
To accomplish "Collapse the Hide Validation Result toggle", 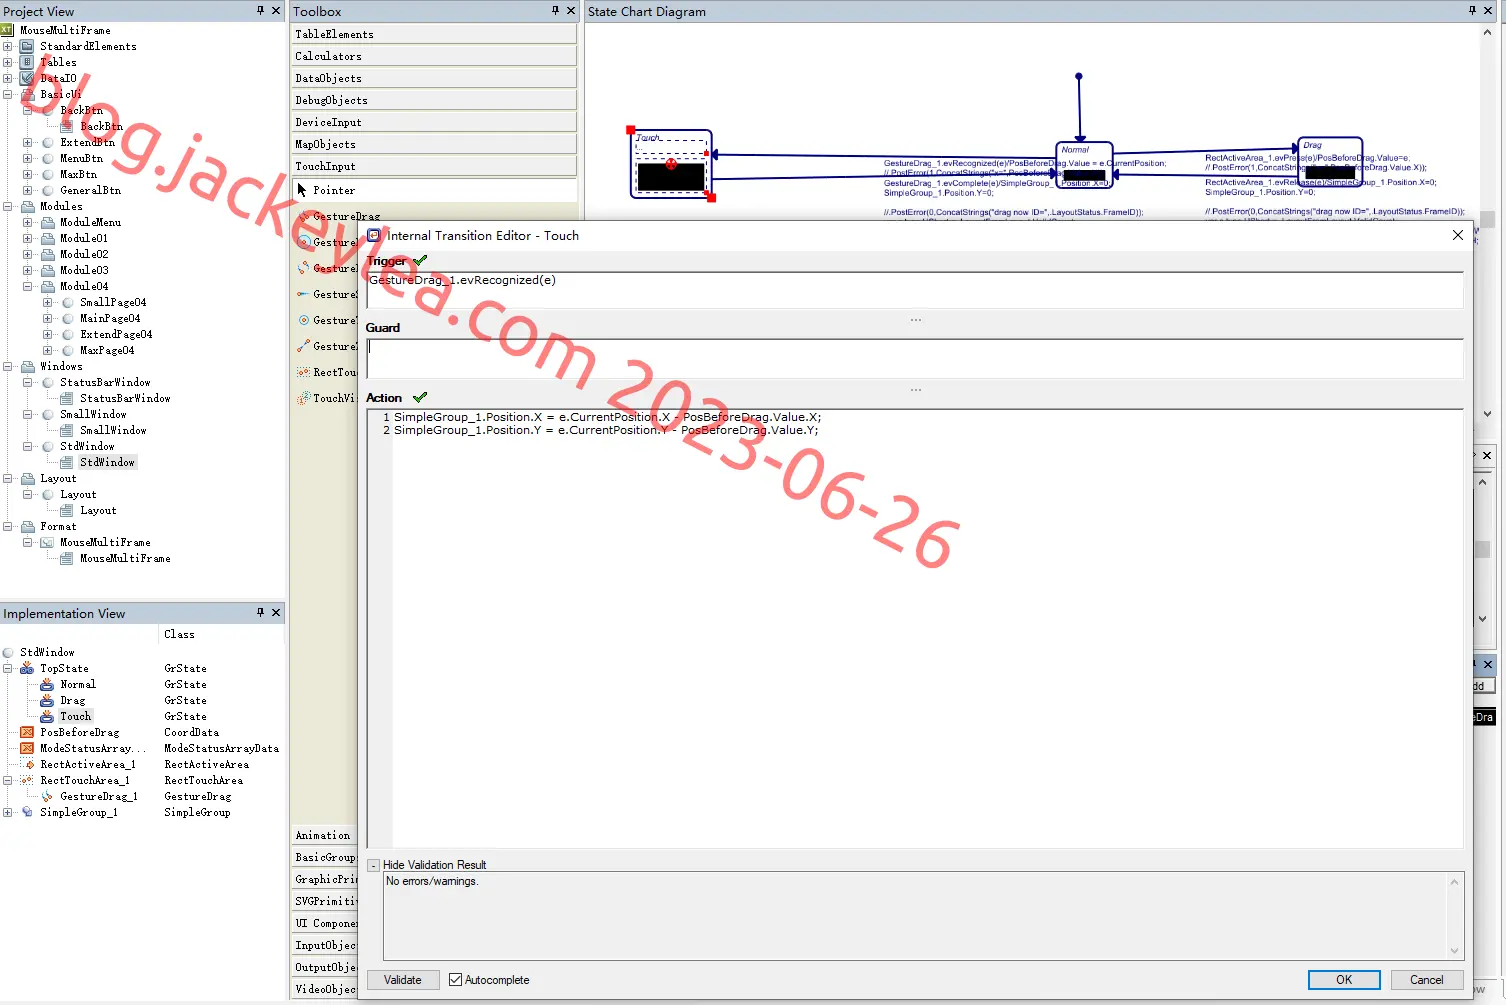I will 373,866.
